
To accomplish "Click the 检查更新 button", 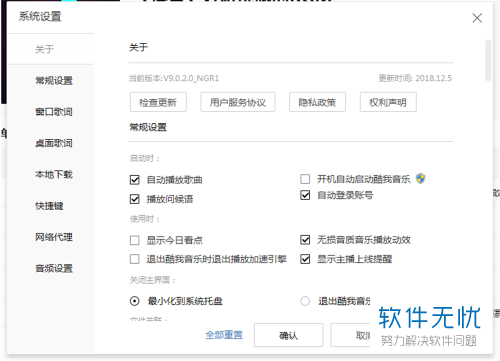I will point(158,102).
